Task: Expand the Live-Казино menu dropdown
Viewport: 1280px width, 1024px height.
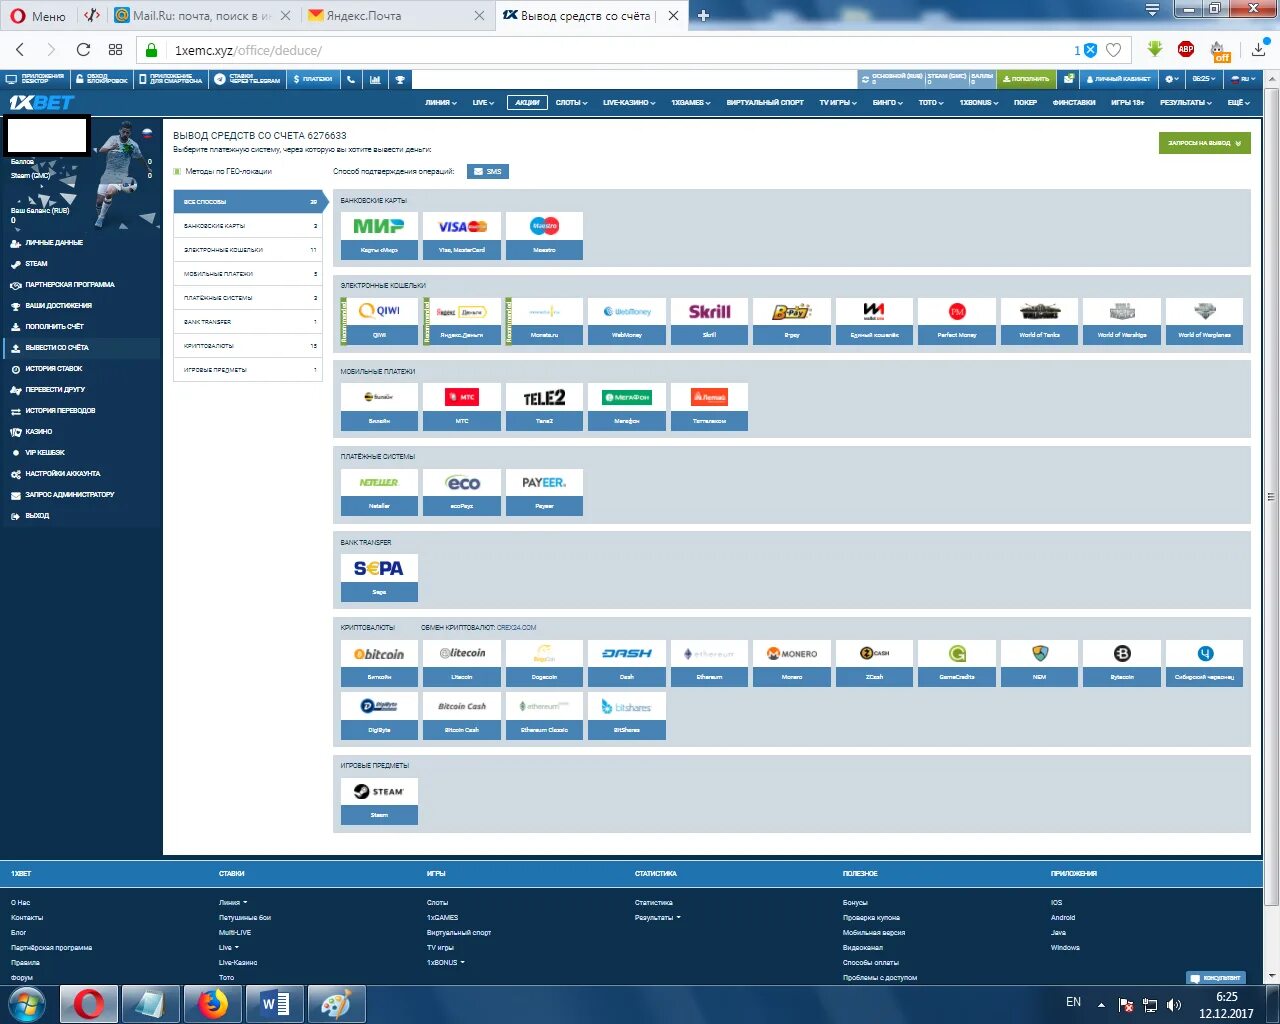Action: click(x=630, y=102)
